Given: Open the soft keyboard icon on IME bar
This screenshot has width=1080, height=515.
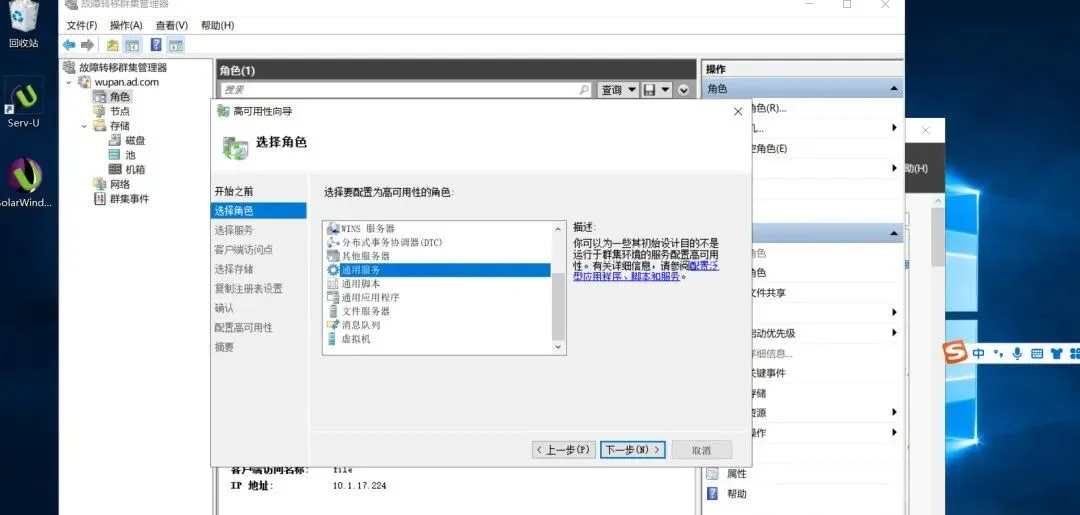Looking at the screenshot, I should tap(1037, 354).
